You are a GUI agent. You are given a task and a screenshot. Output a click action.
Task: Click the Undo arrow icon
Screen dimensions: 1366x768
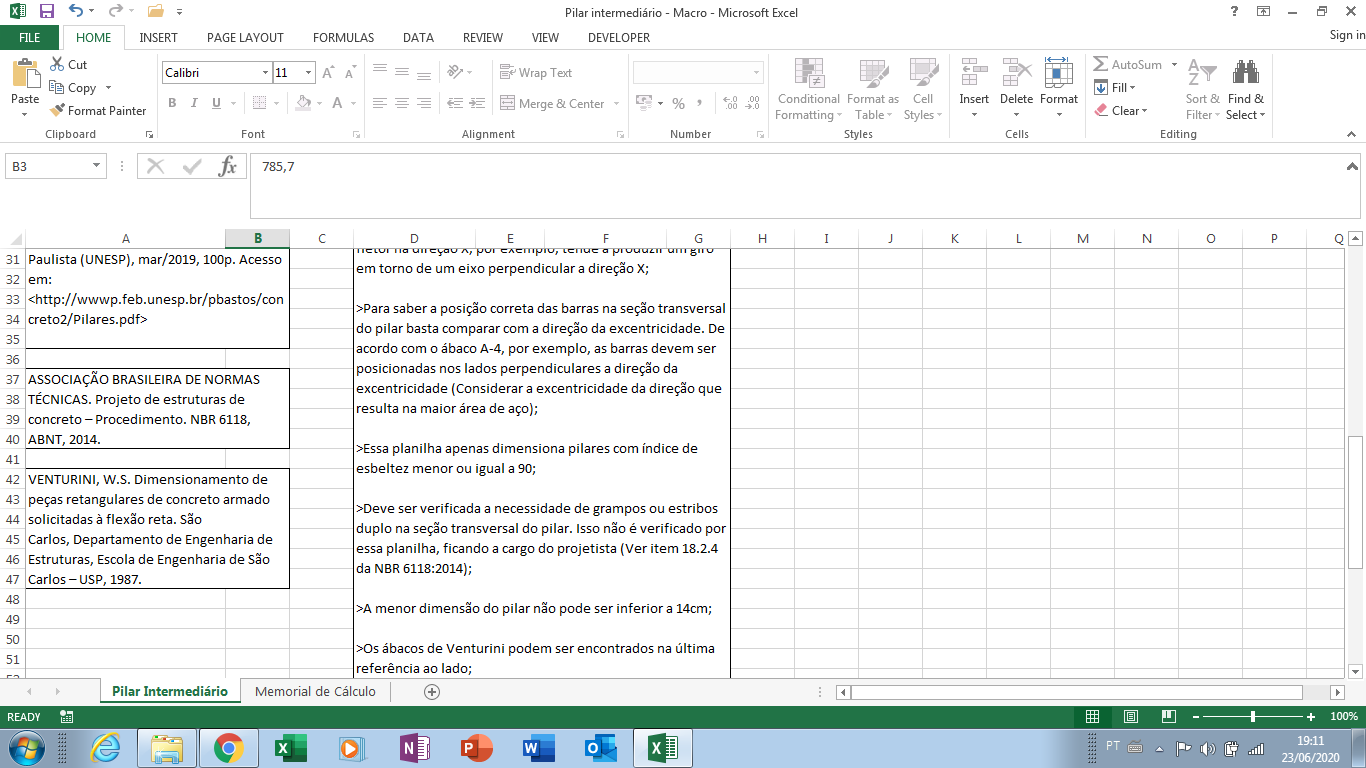(77, 12)
